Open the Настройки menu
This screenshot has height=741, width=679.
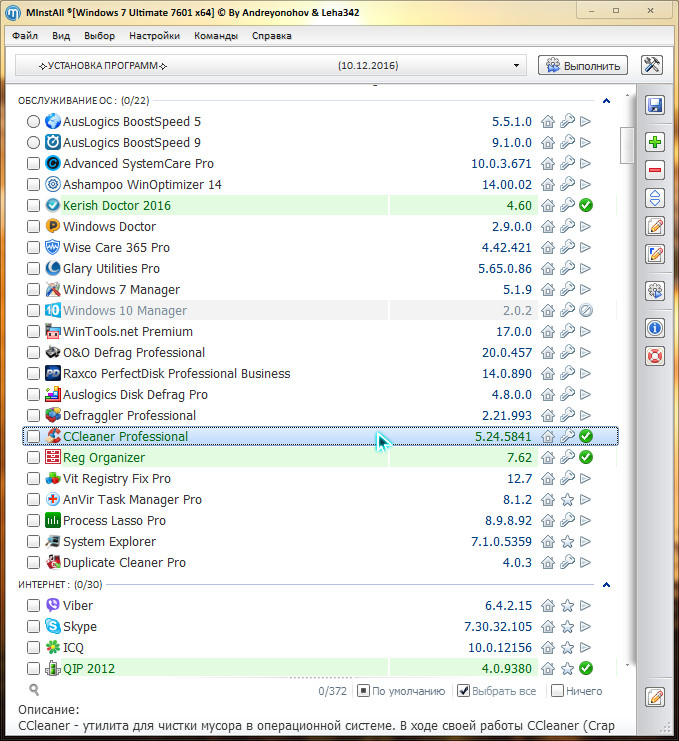tap(154, 36)
